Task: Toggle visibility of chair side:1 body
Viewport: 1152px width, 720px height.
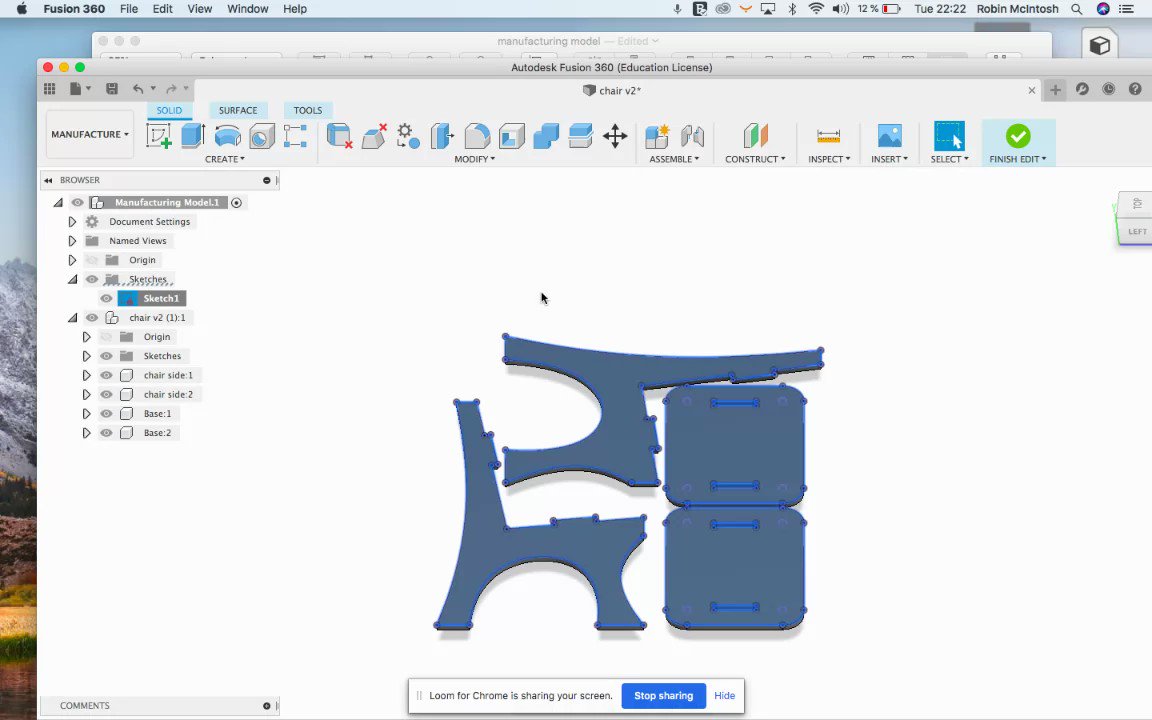Action: pos(107,375)
